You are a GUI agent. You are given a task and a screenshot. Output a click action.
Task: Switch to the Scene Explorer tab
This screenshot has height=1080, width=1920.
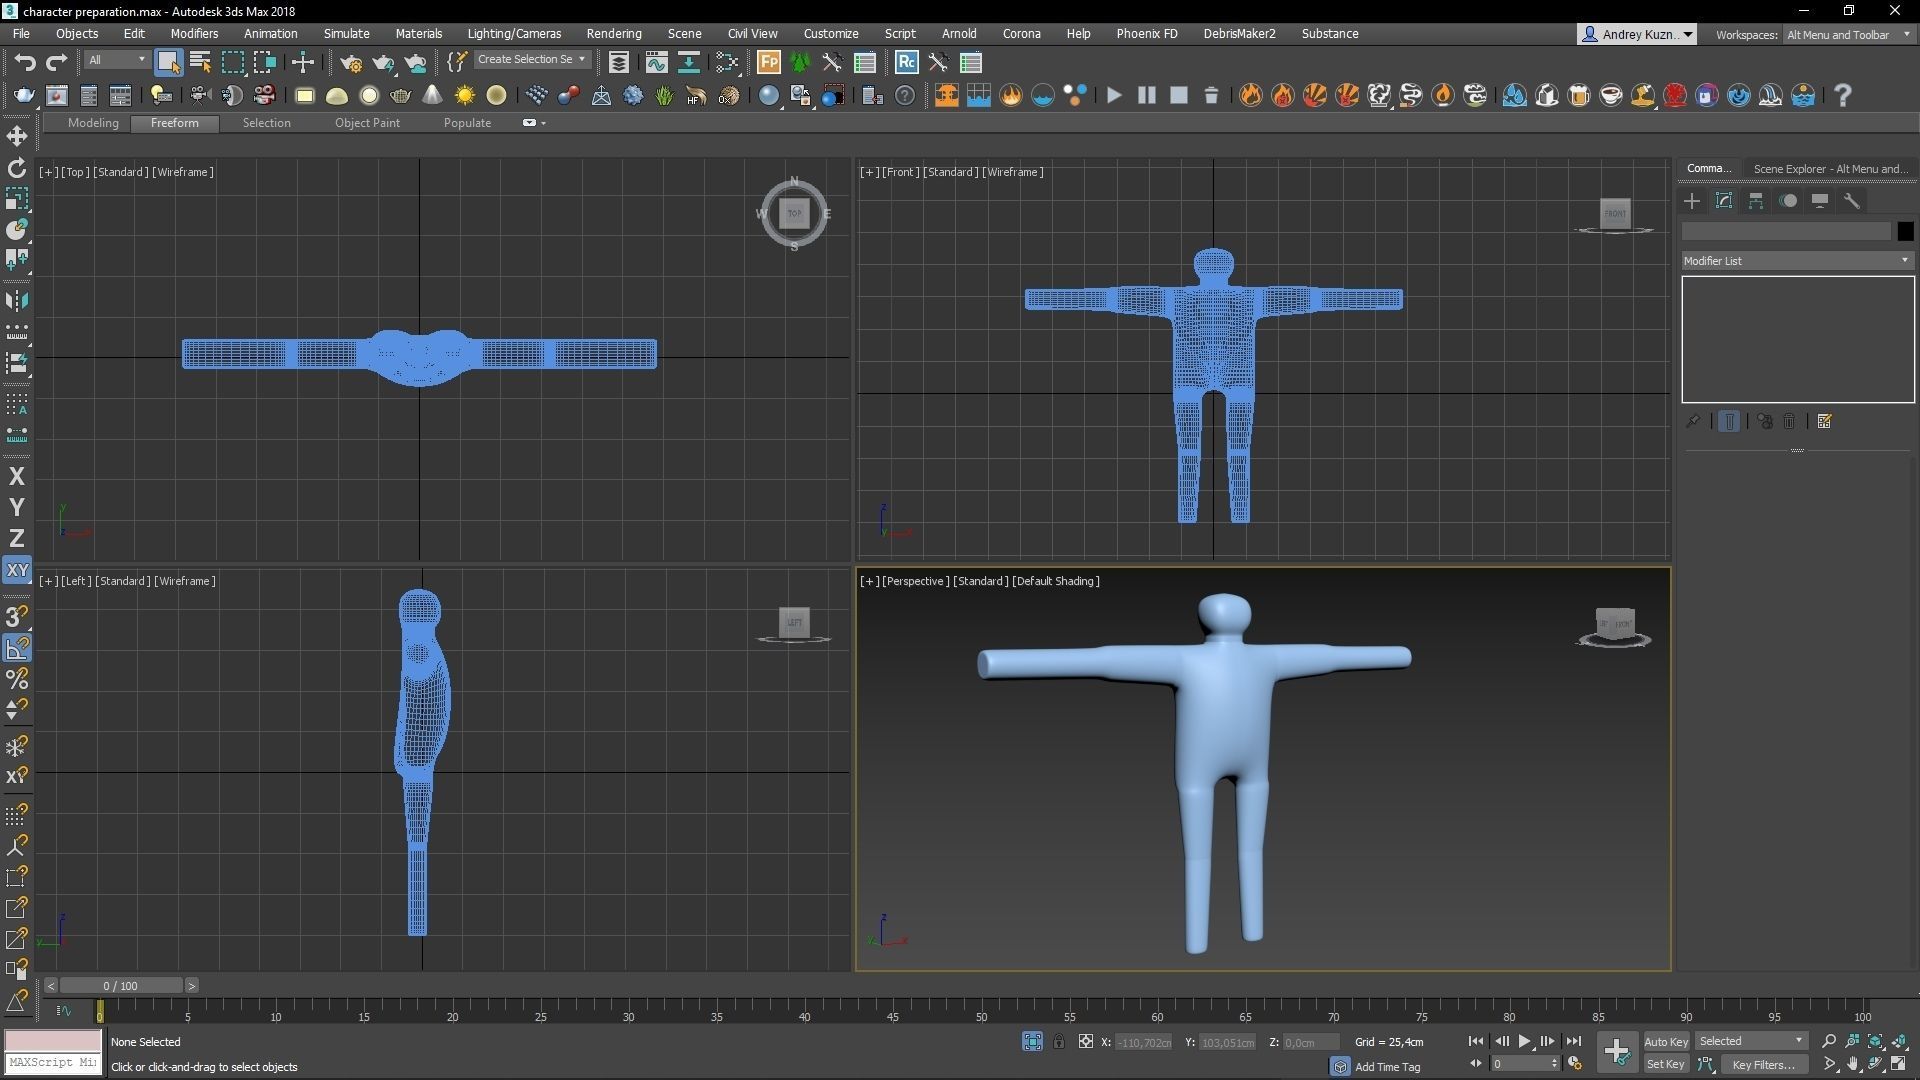(1829, 168)
